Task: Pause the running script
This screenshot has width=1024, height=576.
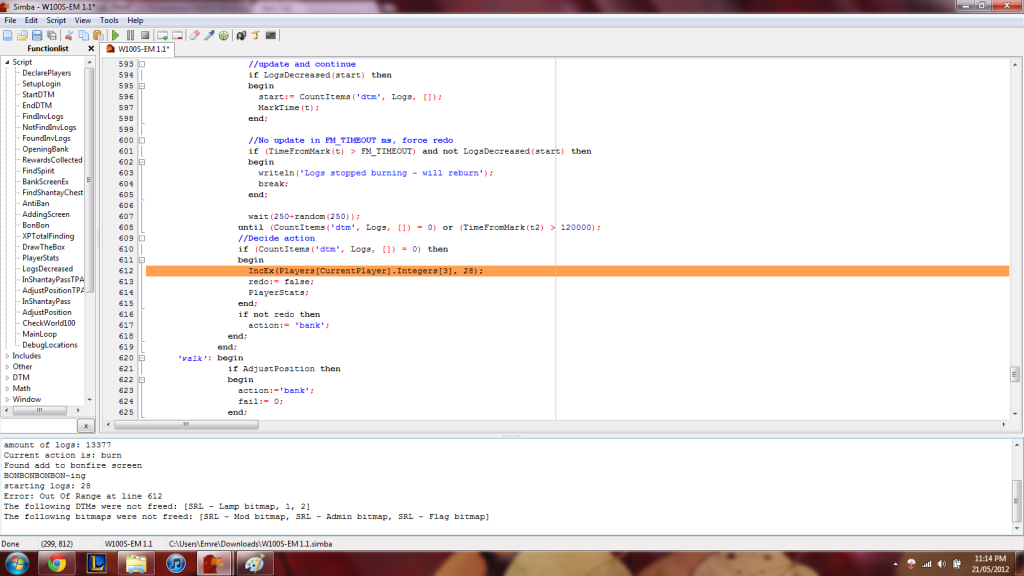Action: 130,35
